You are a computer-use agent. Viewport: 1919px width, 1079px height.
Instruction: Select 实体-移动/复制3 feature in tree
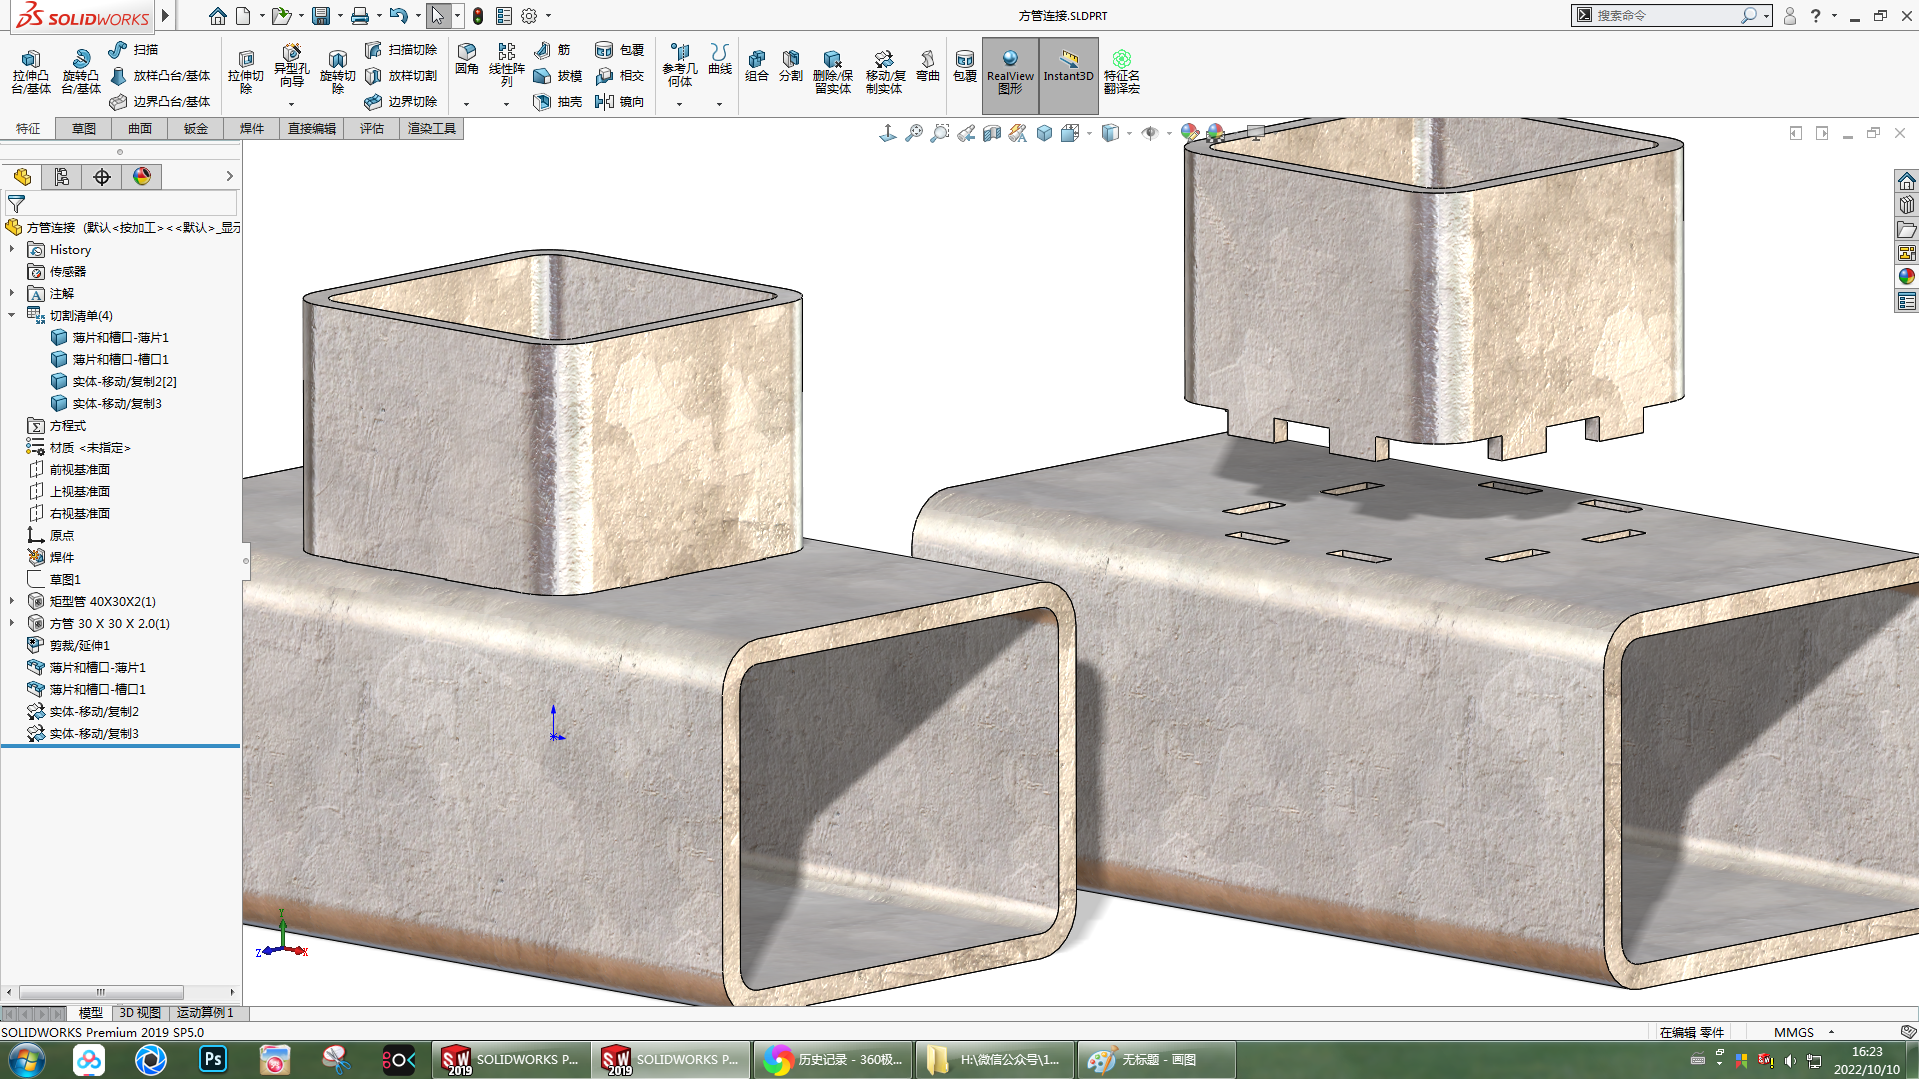[x=94, y=733]
